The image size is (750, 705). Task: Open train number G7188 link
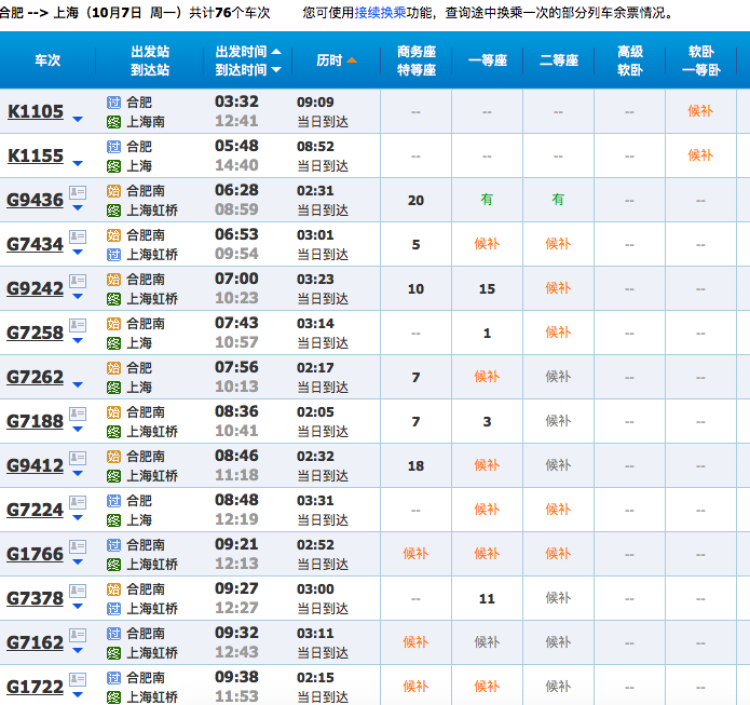pyautogui.click(x=35, y=421)
